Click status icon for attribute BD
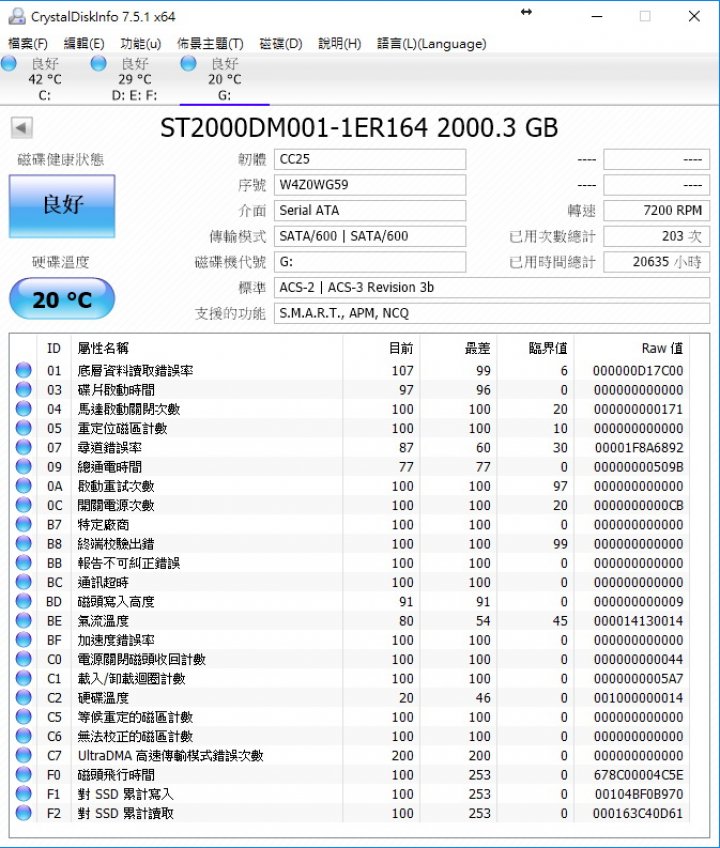The height and width of the screenshot is (848, 720). coord(23,601)
